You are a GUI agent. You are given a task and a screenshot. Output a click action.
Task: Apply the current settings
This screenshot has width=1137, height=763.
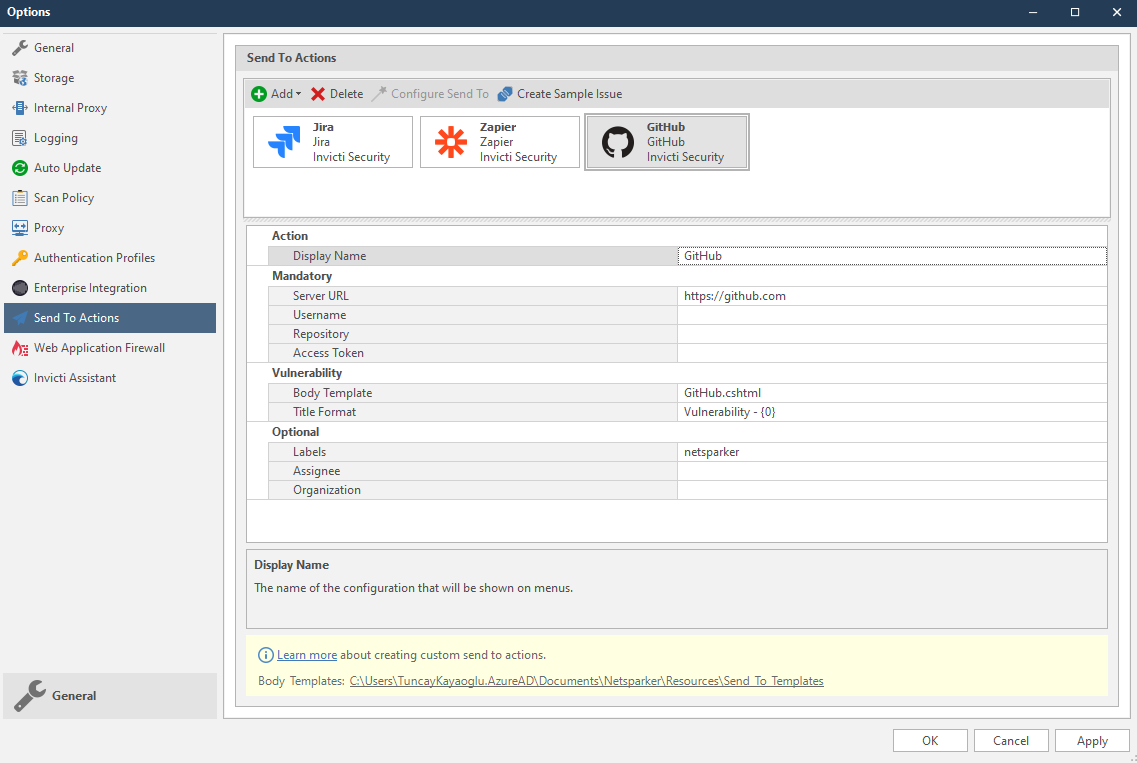click(1092, 740)
